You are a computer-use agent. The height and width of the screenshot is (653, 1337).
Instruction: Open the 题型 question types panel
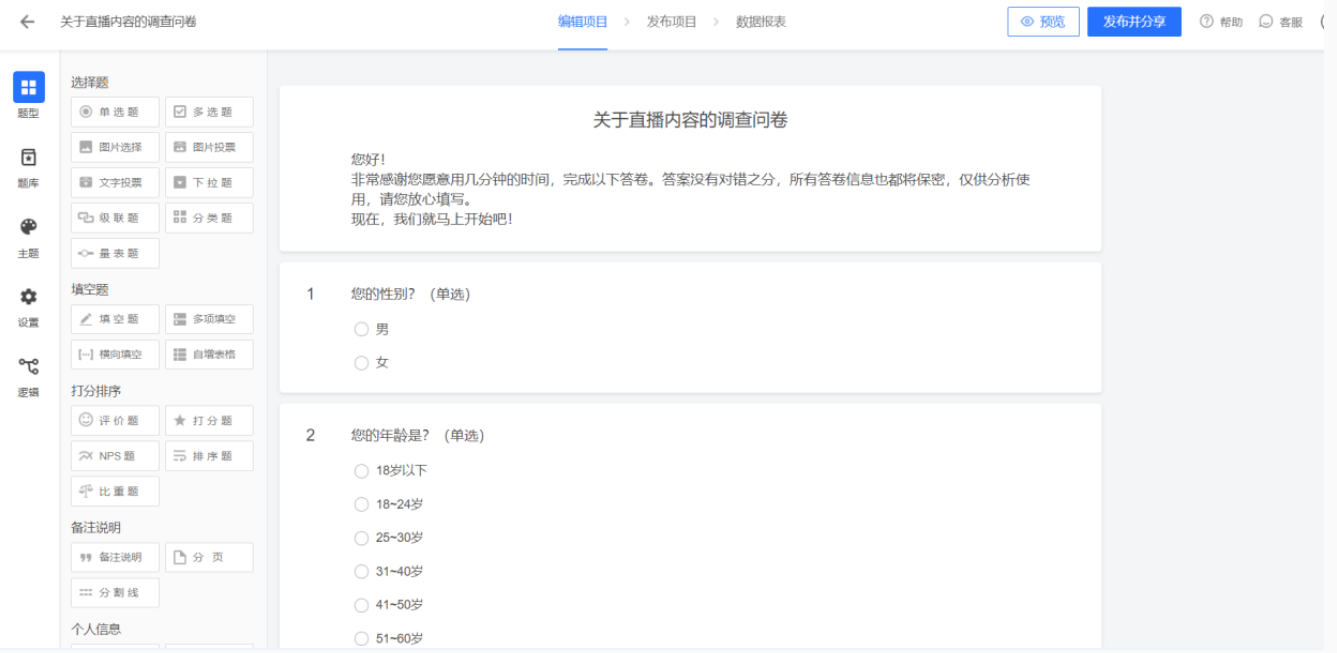(x=28, y=94)
